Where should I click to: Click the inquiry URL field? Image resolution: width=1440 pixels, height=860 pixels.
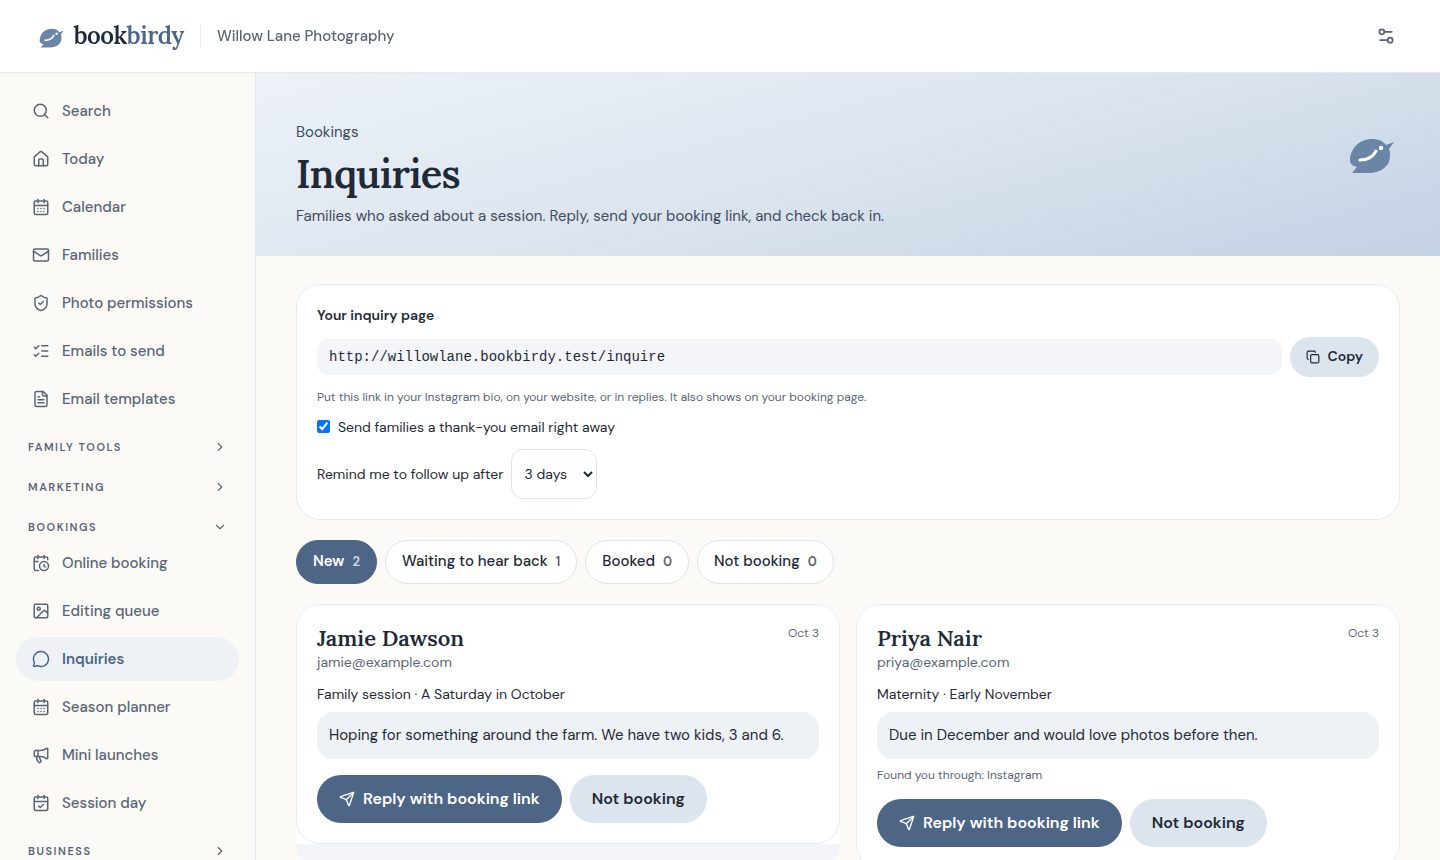(x=799, y=357)
